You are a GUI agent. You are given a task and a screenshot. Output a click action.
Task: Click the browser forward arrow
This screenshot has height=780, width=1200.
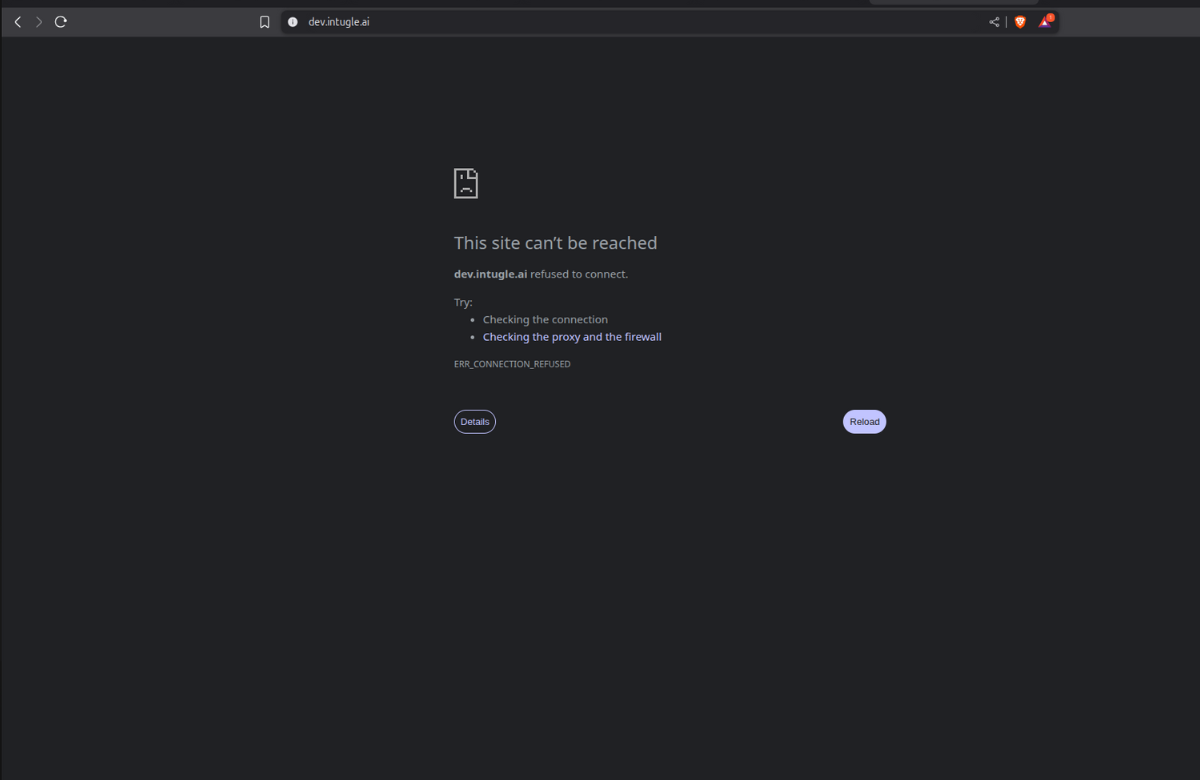pyautogui.click(x=39, y=22)
